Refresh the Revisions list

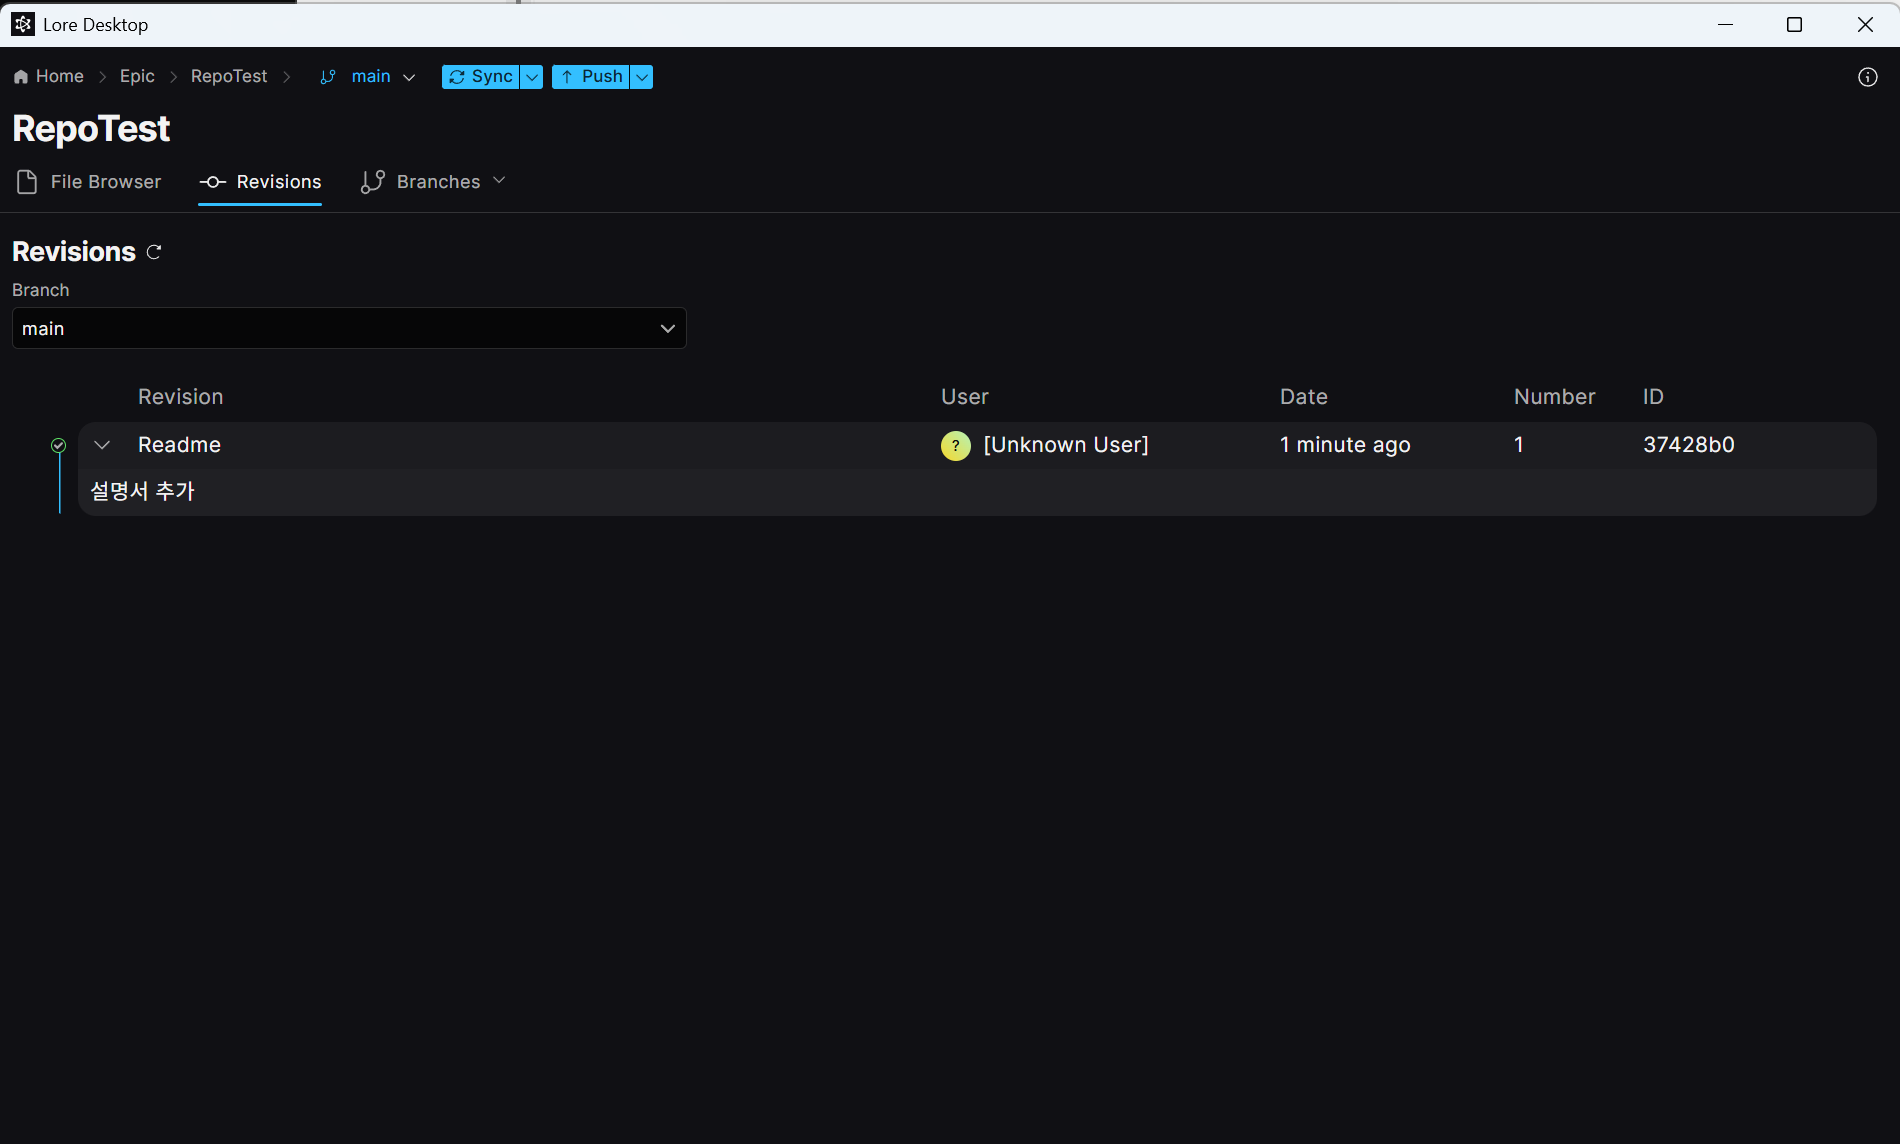tap(154, 252)
